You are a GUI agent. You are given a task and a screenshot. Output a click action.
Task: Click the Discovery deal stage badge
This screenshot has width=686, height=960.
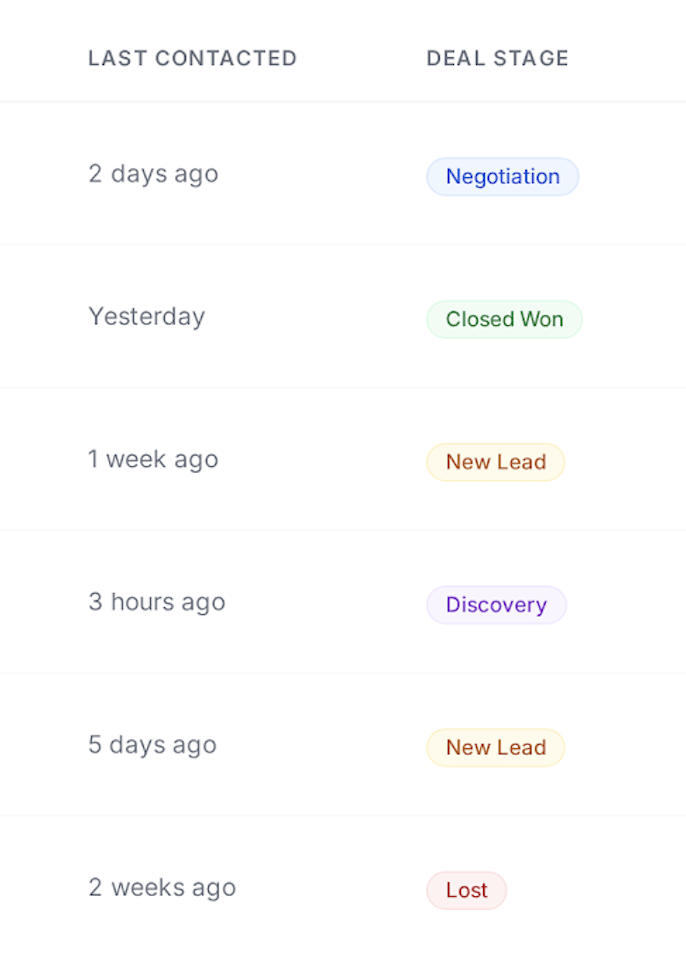(496, 605)
